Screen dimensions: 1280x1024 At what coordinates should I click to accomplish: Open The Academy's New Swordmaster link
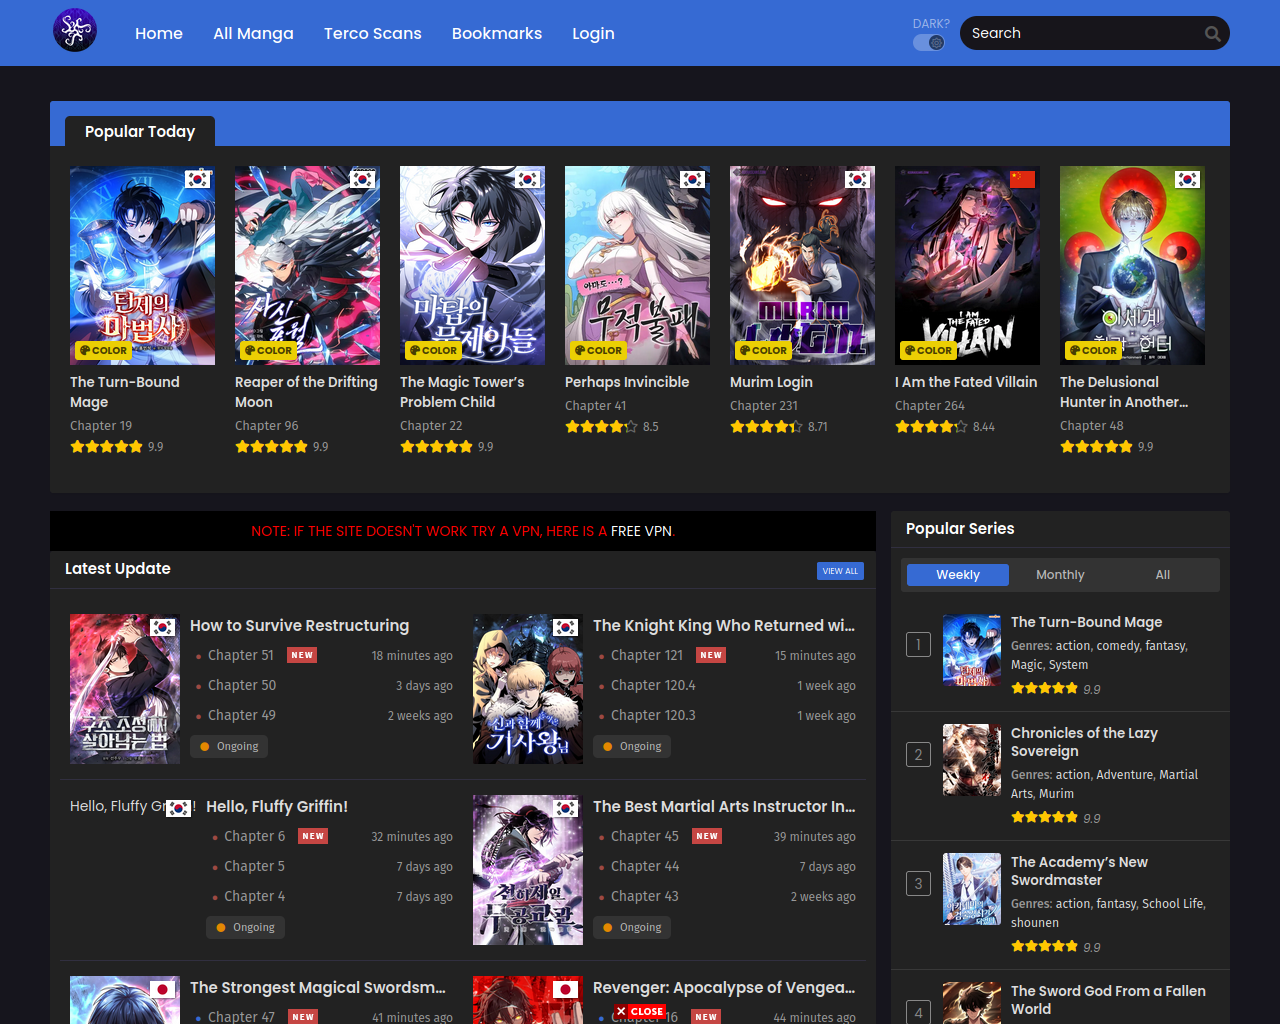(1079, 871)
